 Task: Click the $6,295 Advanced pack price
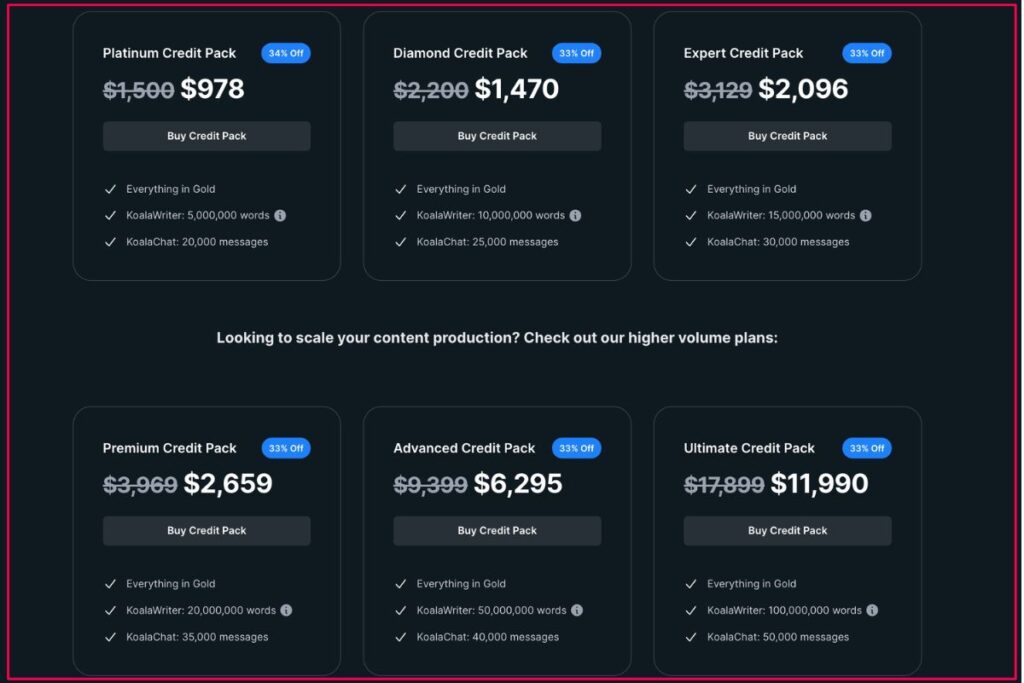click(518, 484)
